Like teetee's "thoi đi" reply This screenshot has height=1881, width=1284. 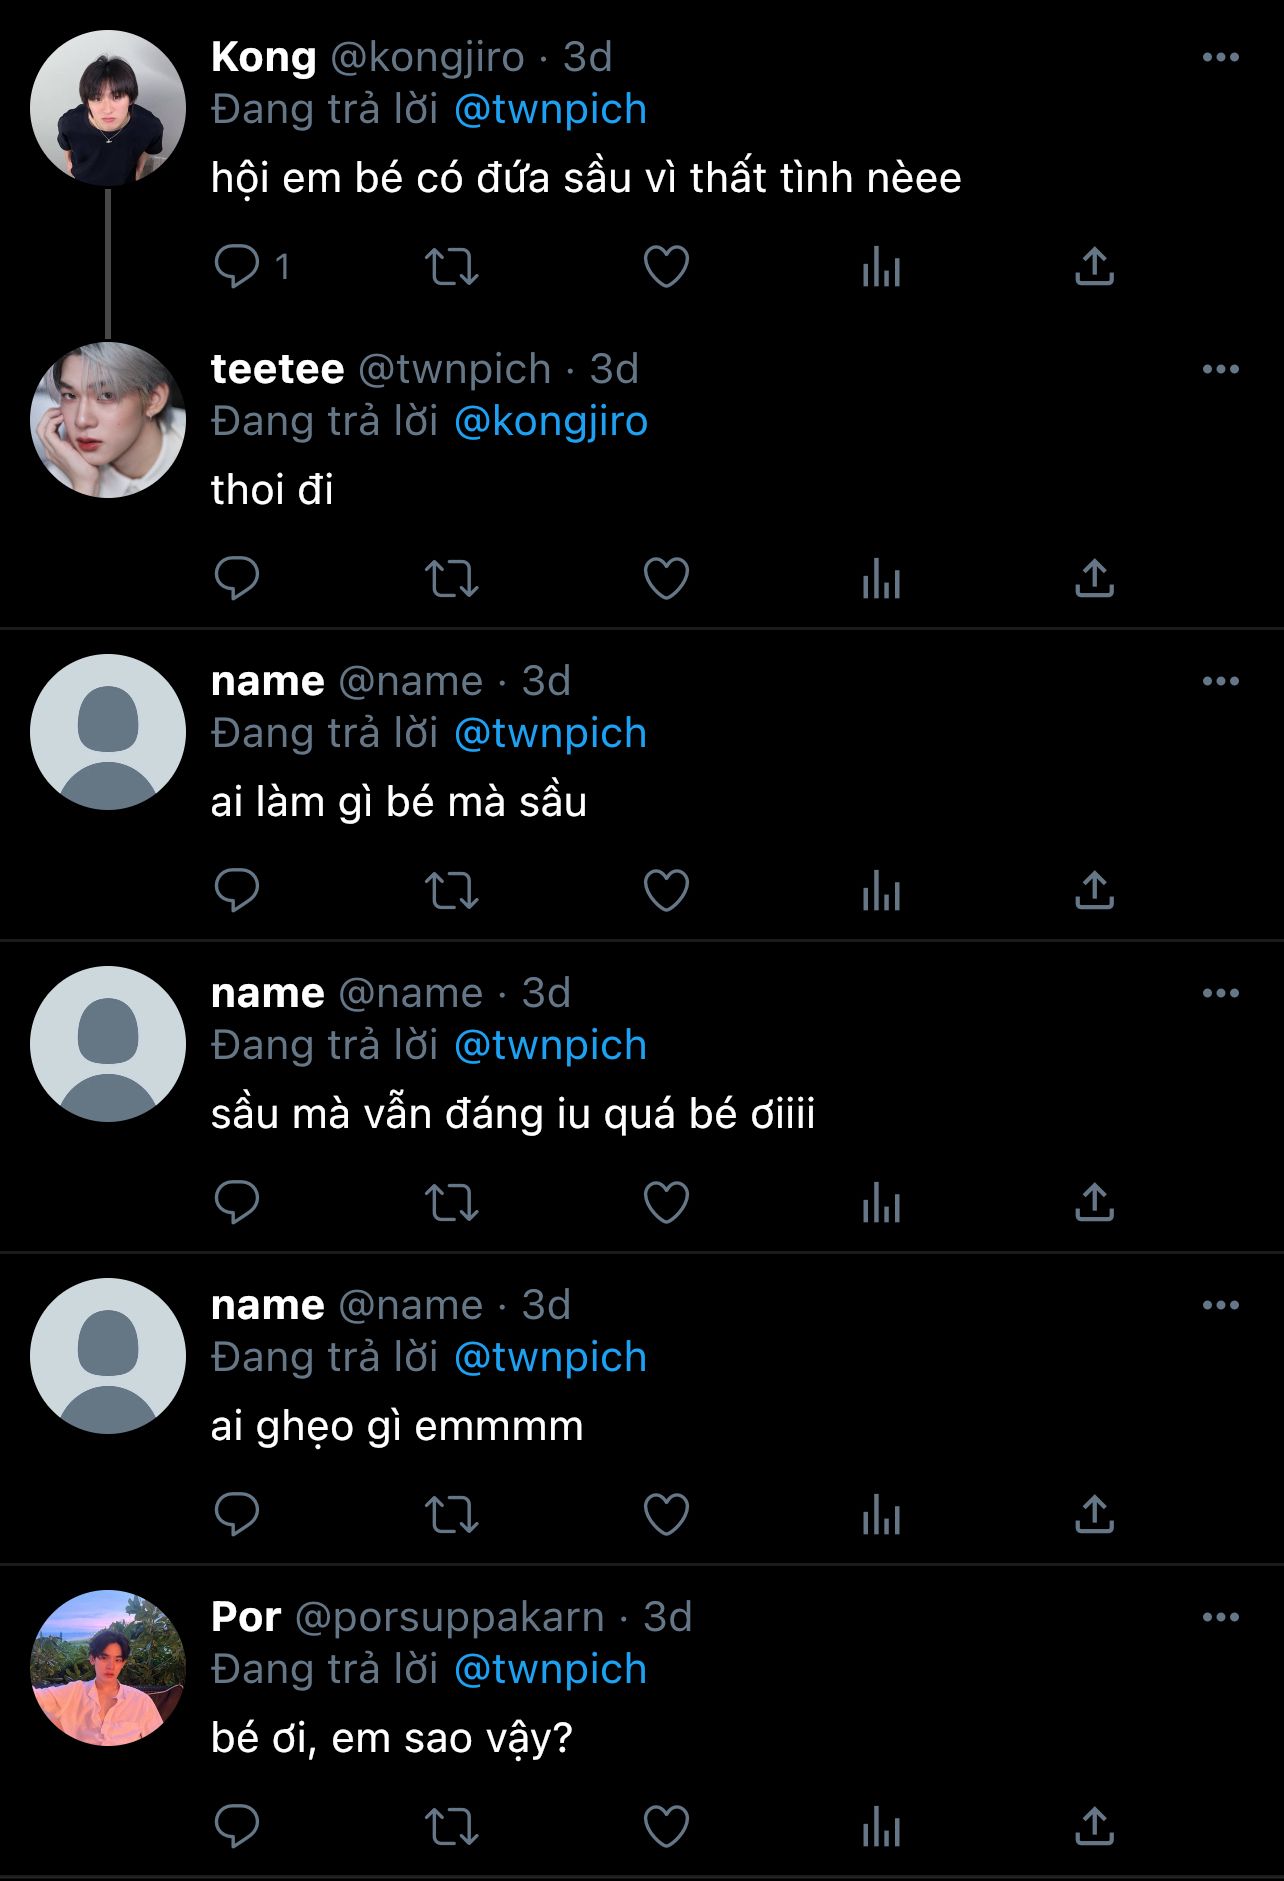[666, 579]
